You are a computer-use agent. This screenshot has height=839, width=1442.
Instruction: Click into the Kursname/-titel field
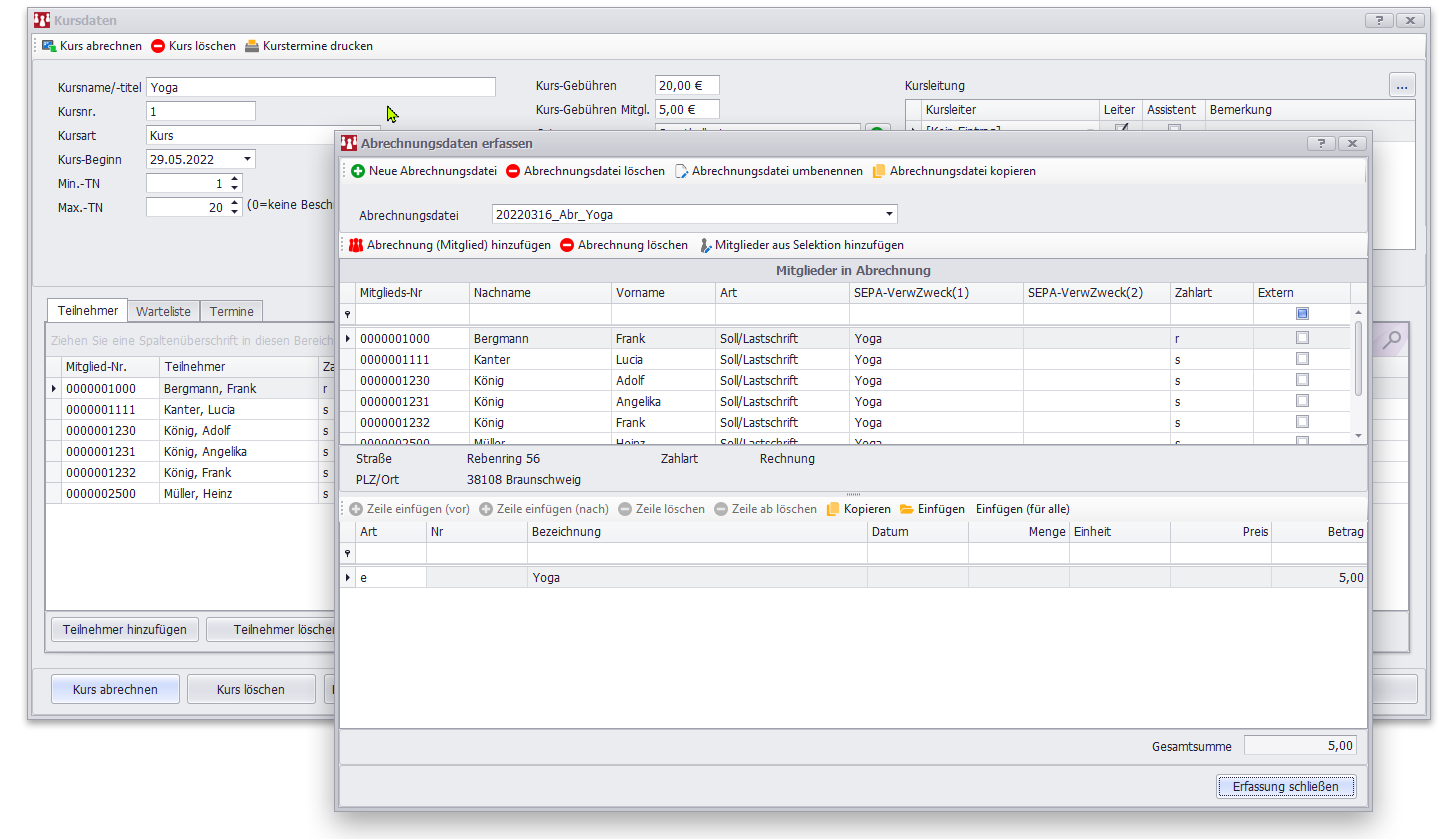320,87
